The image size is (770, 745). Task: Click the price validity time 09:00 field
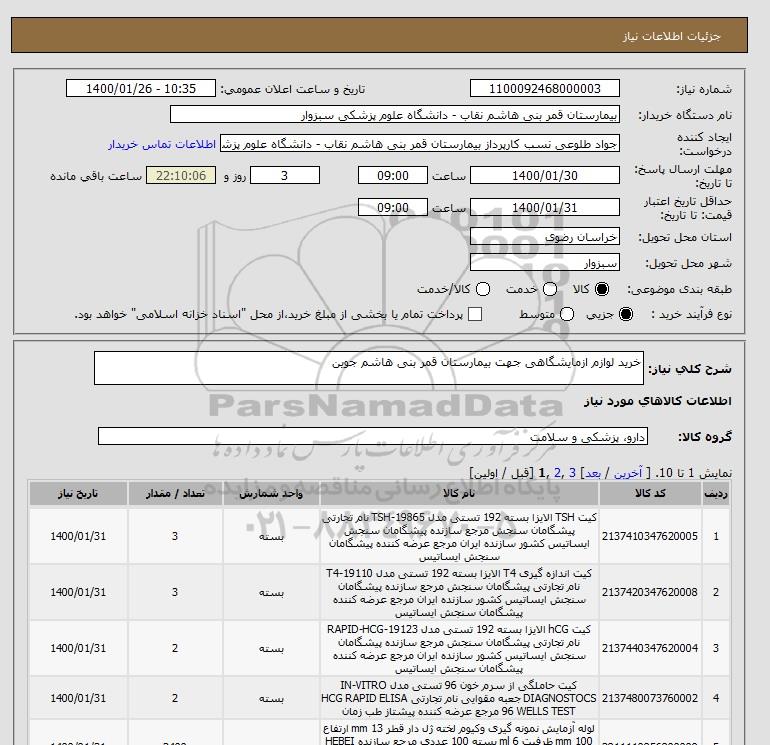[x=393, y=207]
